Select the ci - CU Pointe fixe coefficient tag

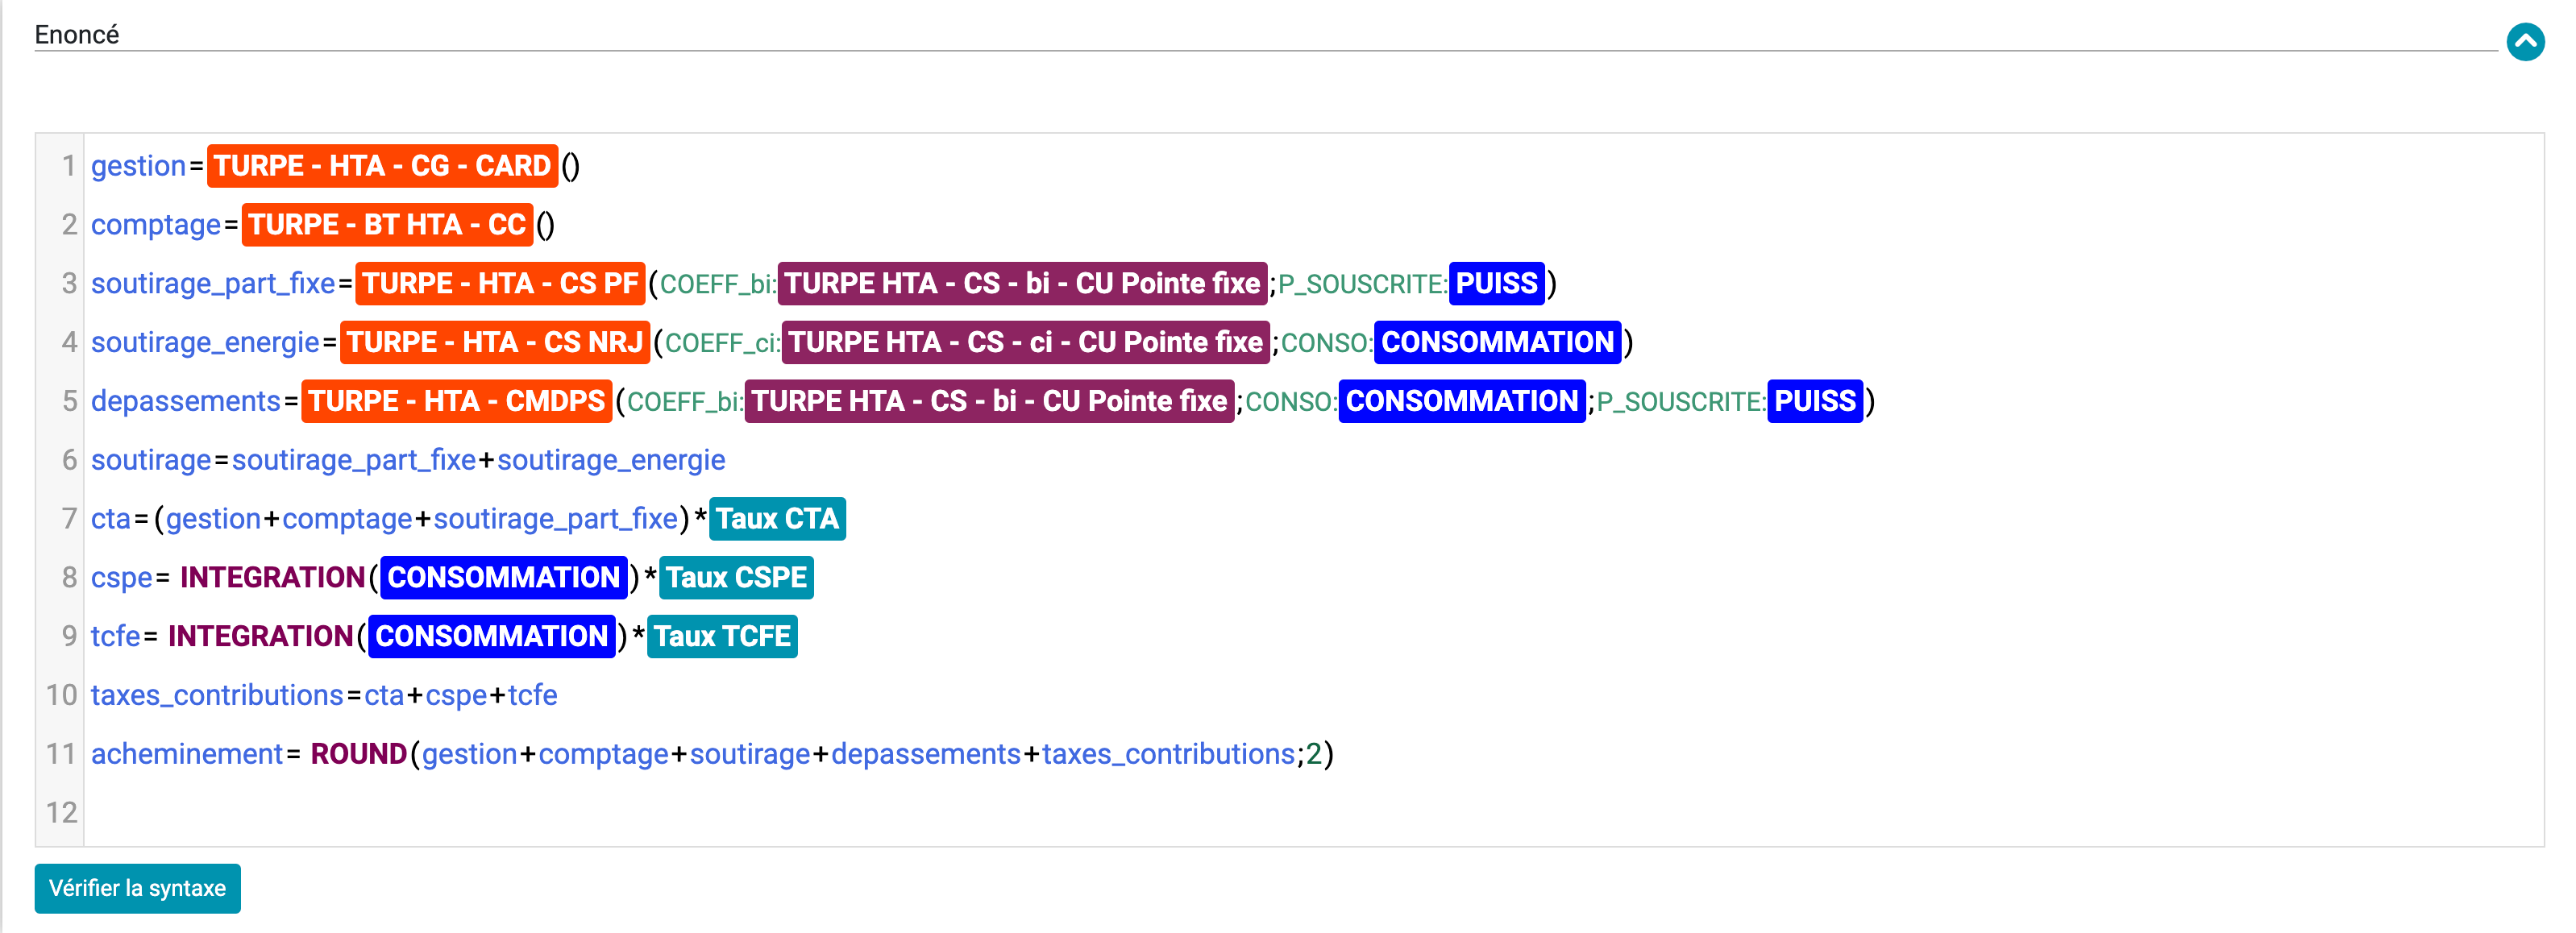(1025, 343)
